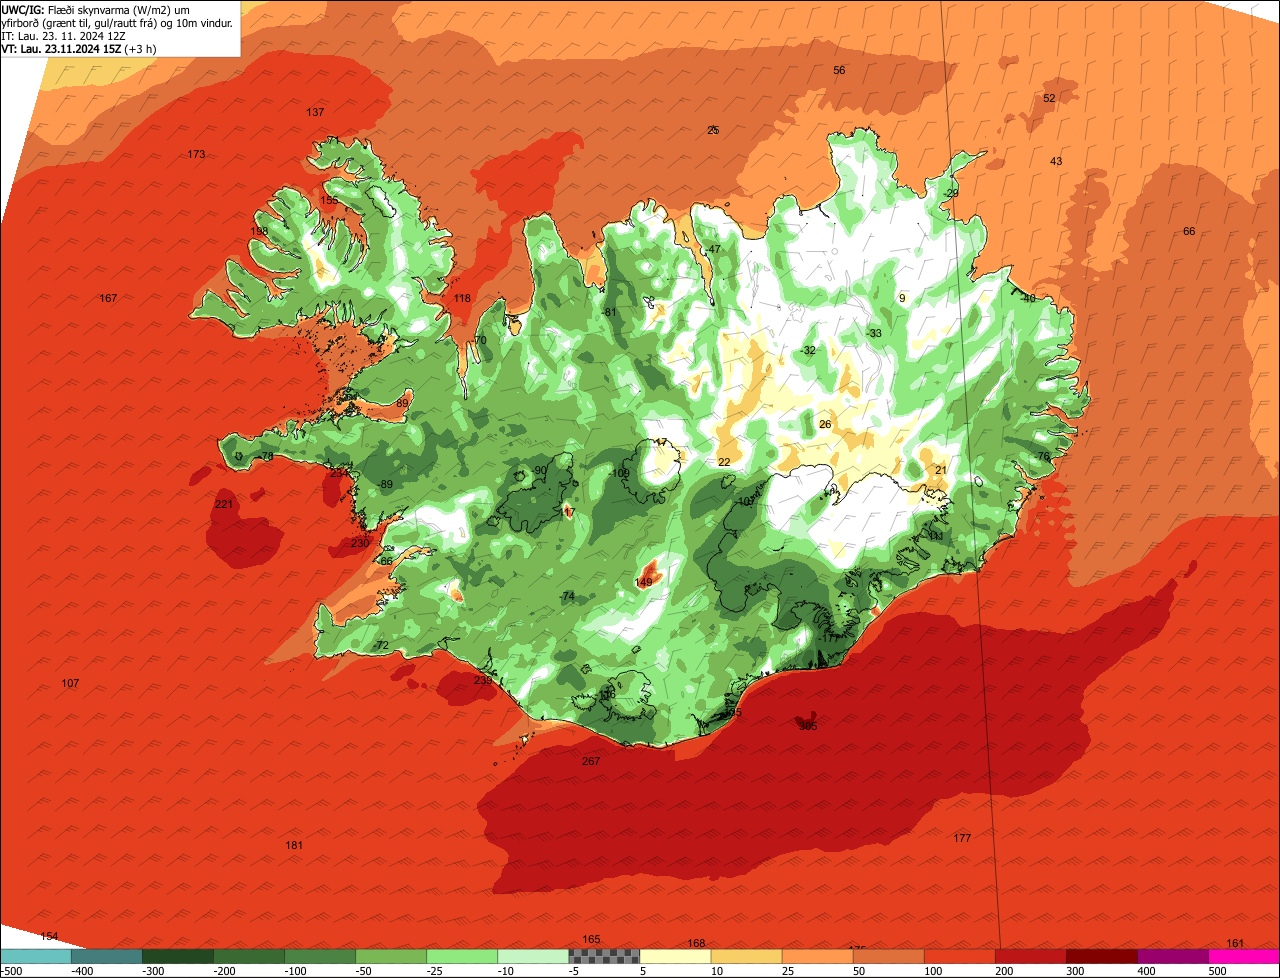This screenshot has width=1280, height=978.
Task: Click the ocean value "167" west of the Westfjords
Action: 109,298
